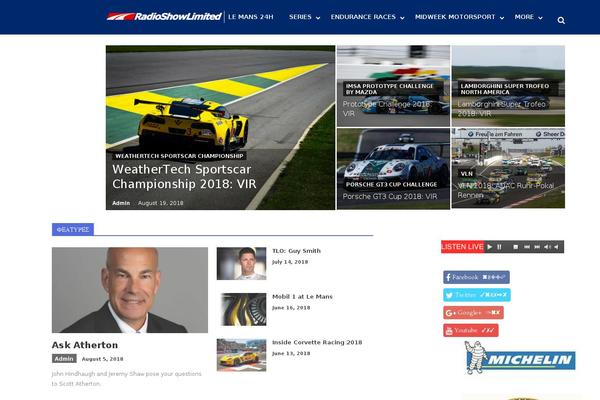Image resolution: width=600 pixels, height=400 pixels.
Task: Click the Admin badge under Ask Atherton
Action: click(64, 359)
